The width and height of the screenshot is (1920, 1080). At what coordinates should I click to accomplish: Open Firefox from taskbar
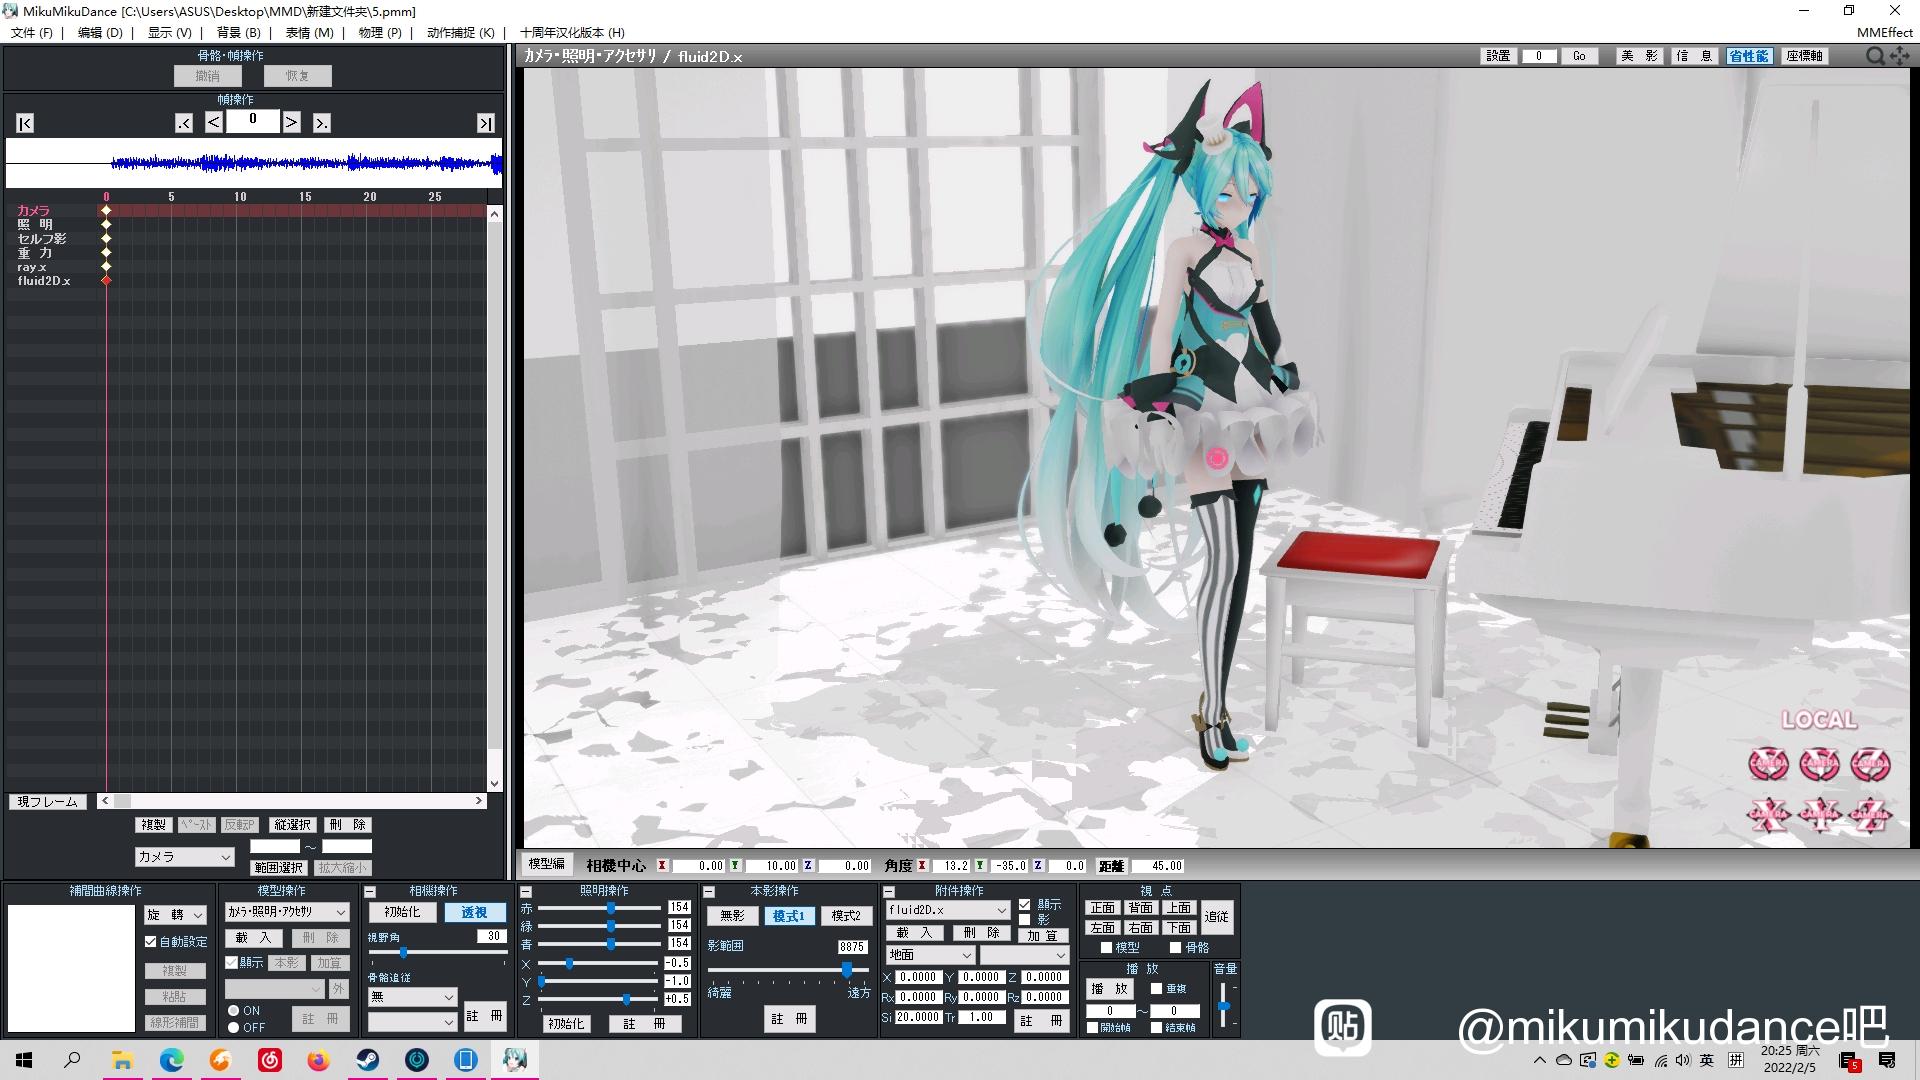coord(318,1060)
